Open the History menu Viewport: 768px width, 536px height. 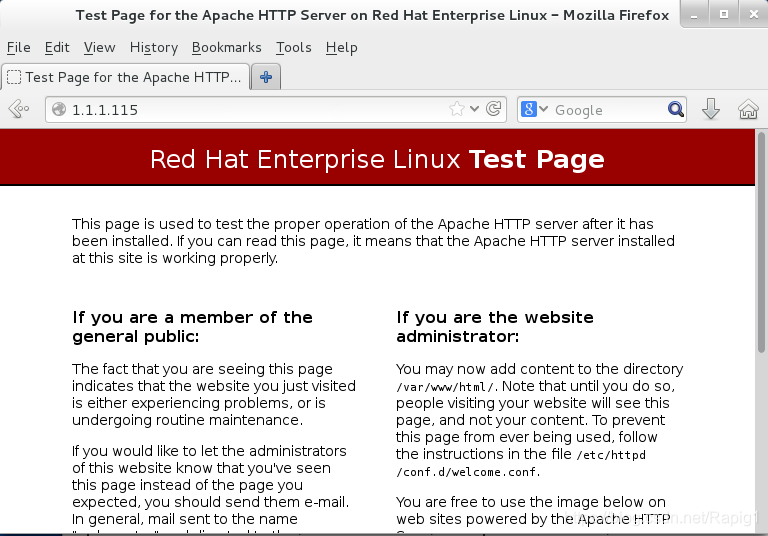point(154,48)
